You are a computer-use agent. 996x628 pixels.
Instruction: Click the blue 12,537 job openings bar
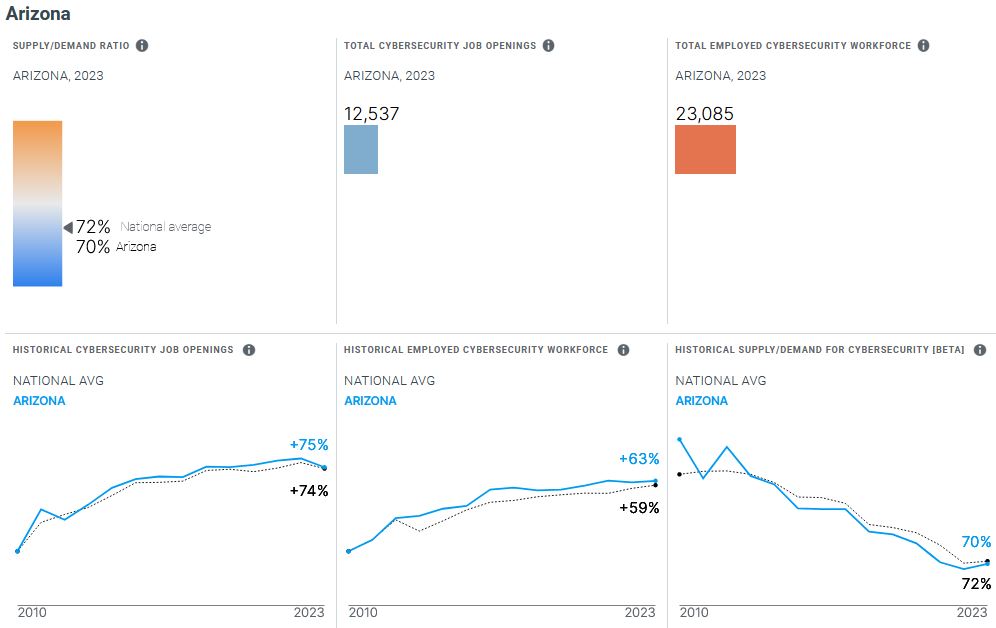(361, 149)
